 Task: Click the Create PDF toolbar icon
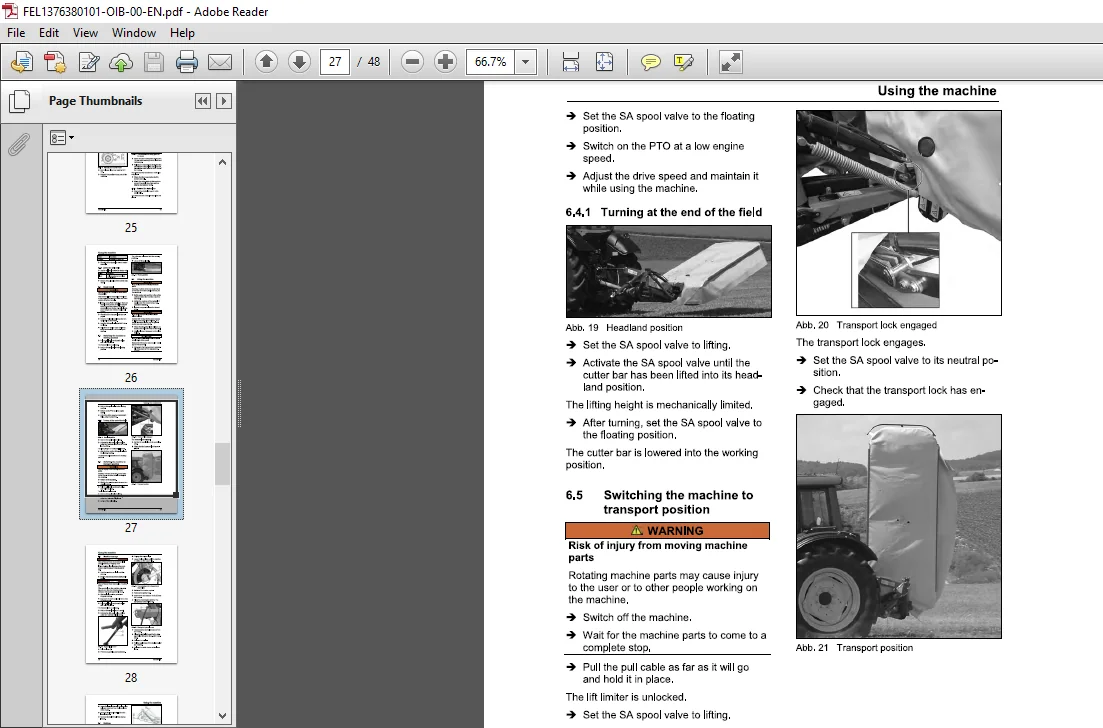click(55, 63)
